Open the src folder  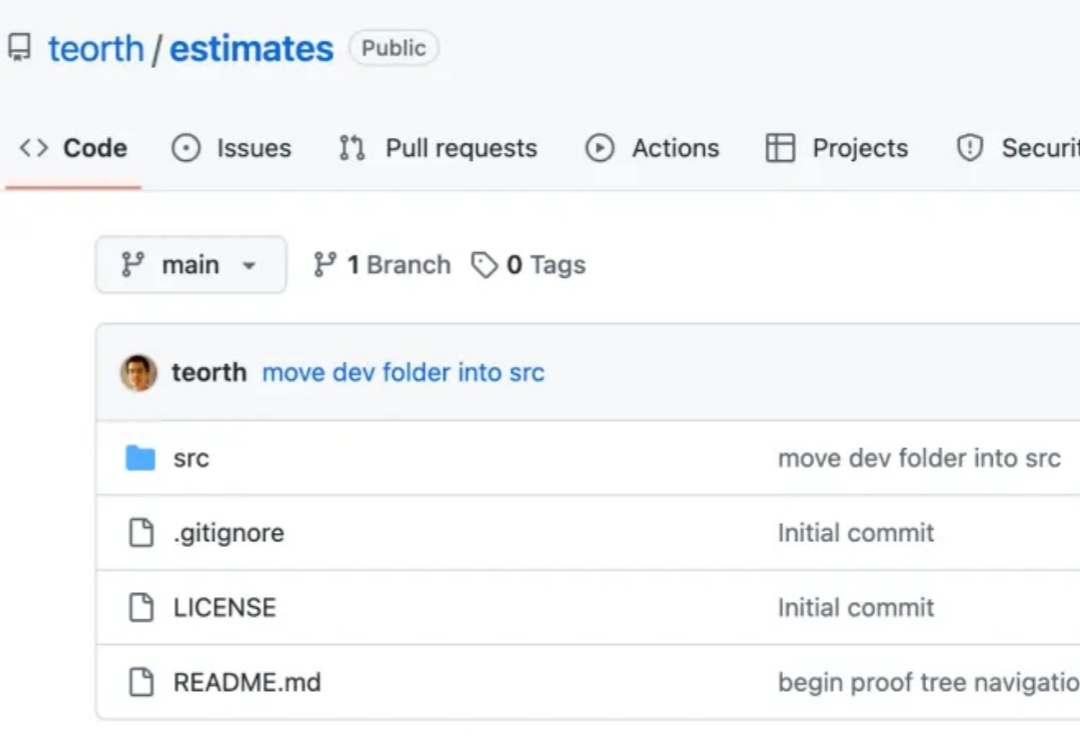coord(191,459)
